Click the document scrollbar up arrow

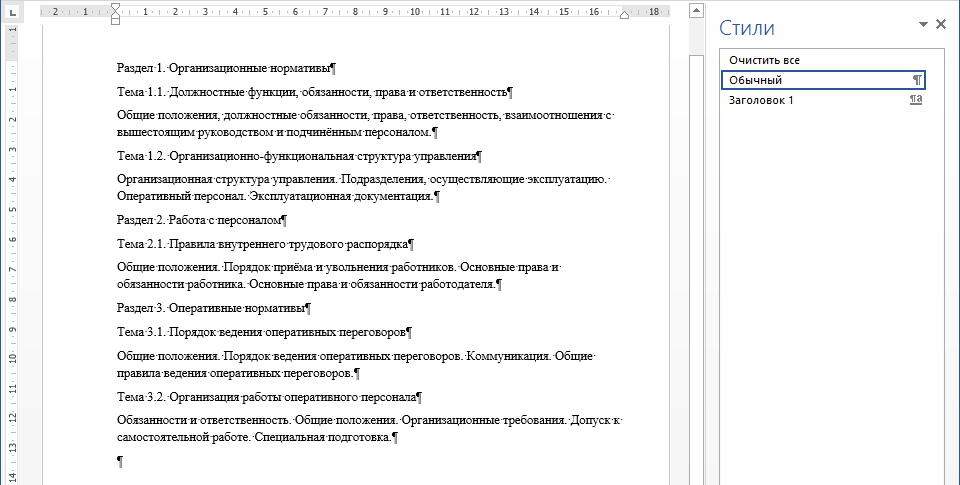point(696,12)
